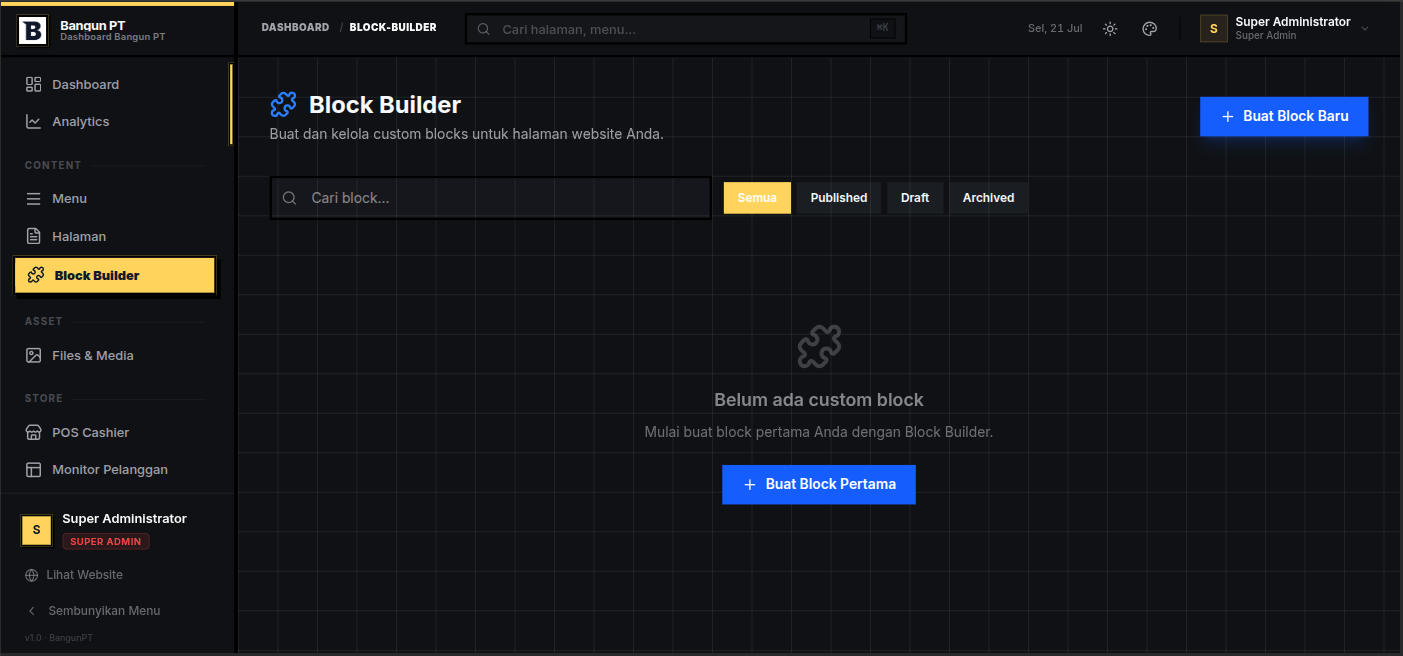This screenshot has width=1403, height=656.
Task: Select the Semua filter
Action: pyautogui.click(x=757, y=198)
